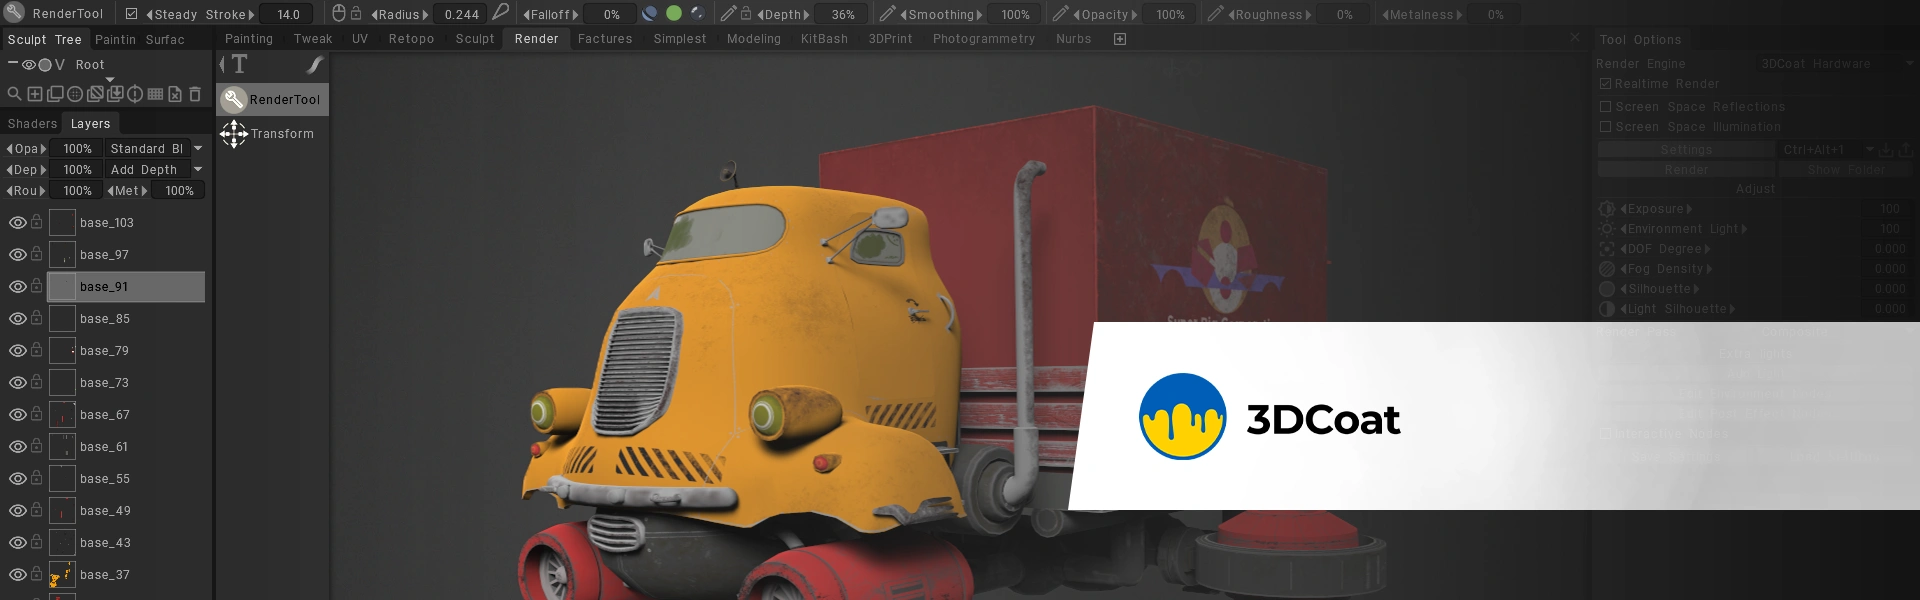Click the Show Folder button

coord(1846,170)
